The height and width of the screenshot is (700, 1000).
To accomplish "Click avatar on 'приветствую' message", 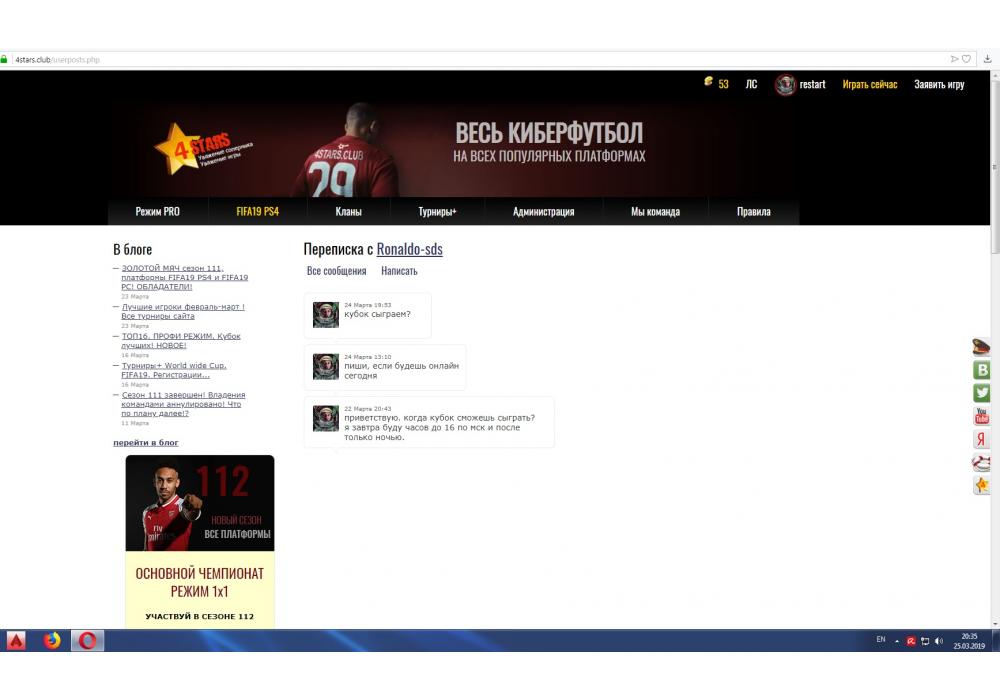I will point(326,418).
